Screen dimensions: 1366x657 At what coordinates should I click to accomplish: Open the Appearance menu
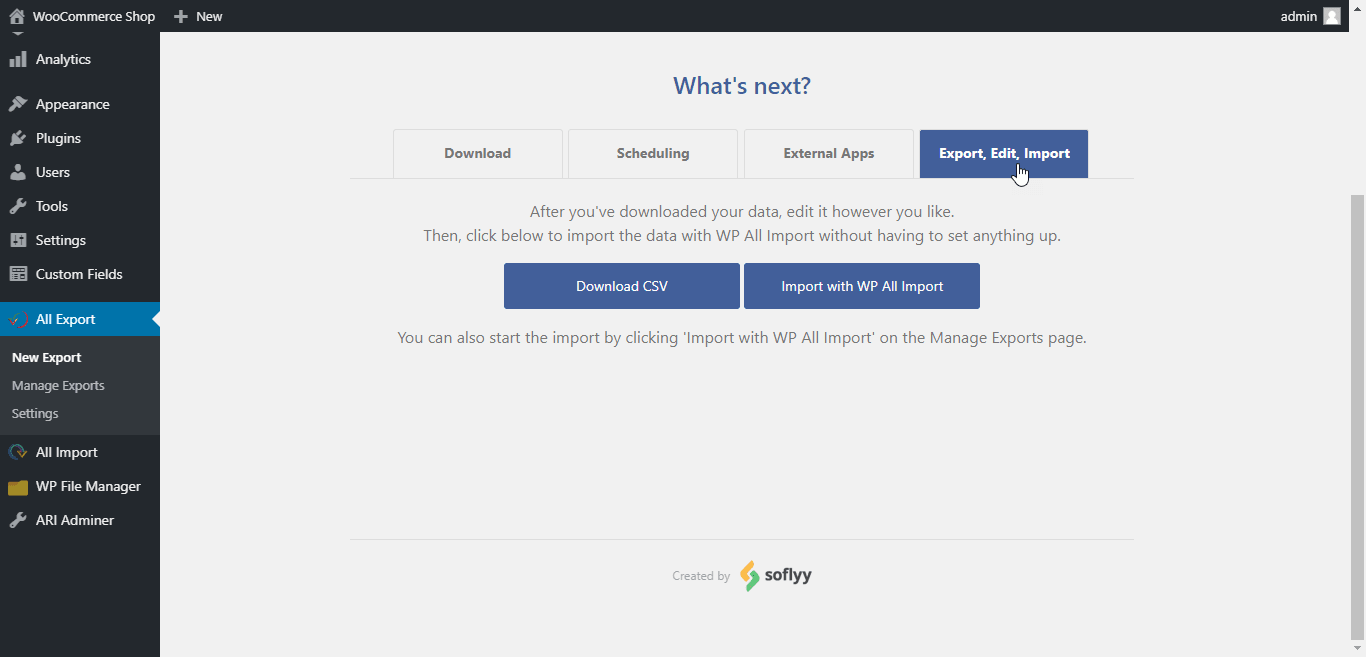point(80,104)
